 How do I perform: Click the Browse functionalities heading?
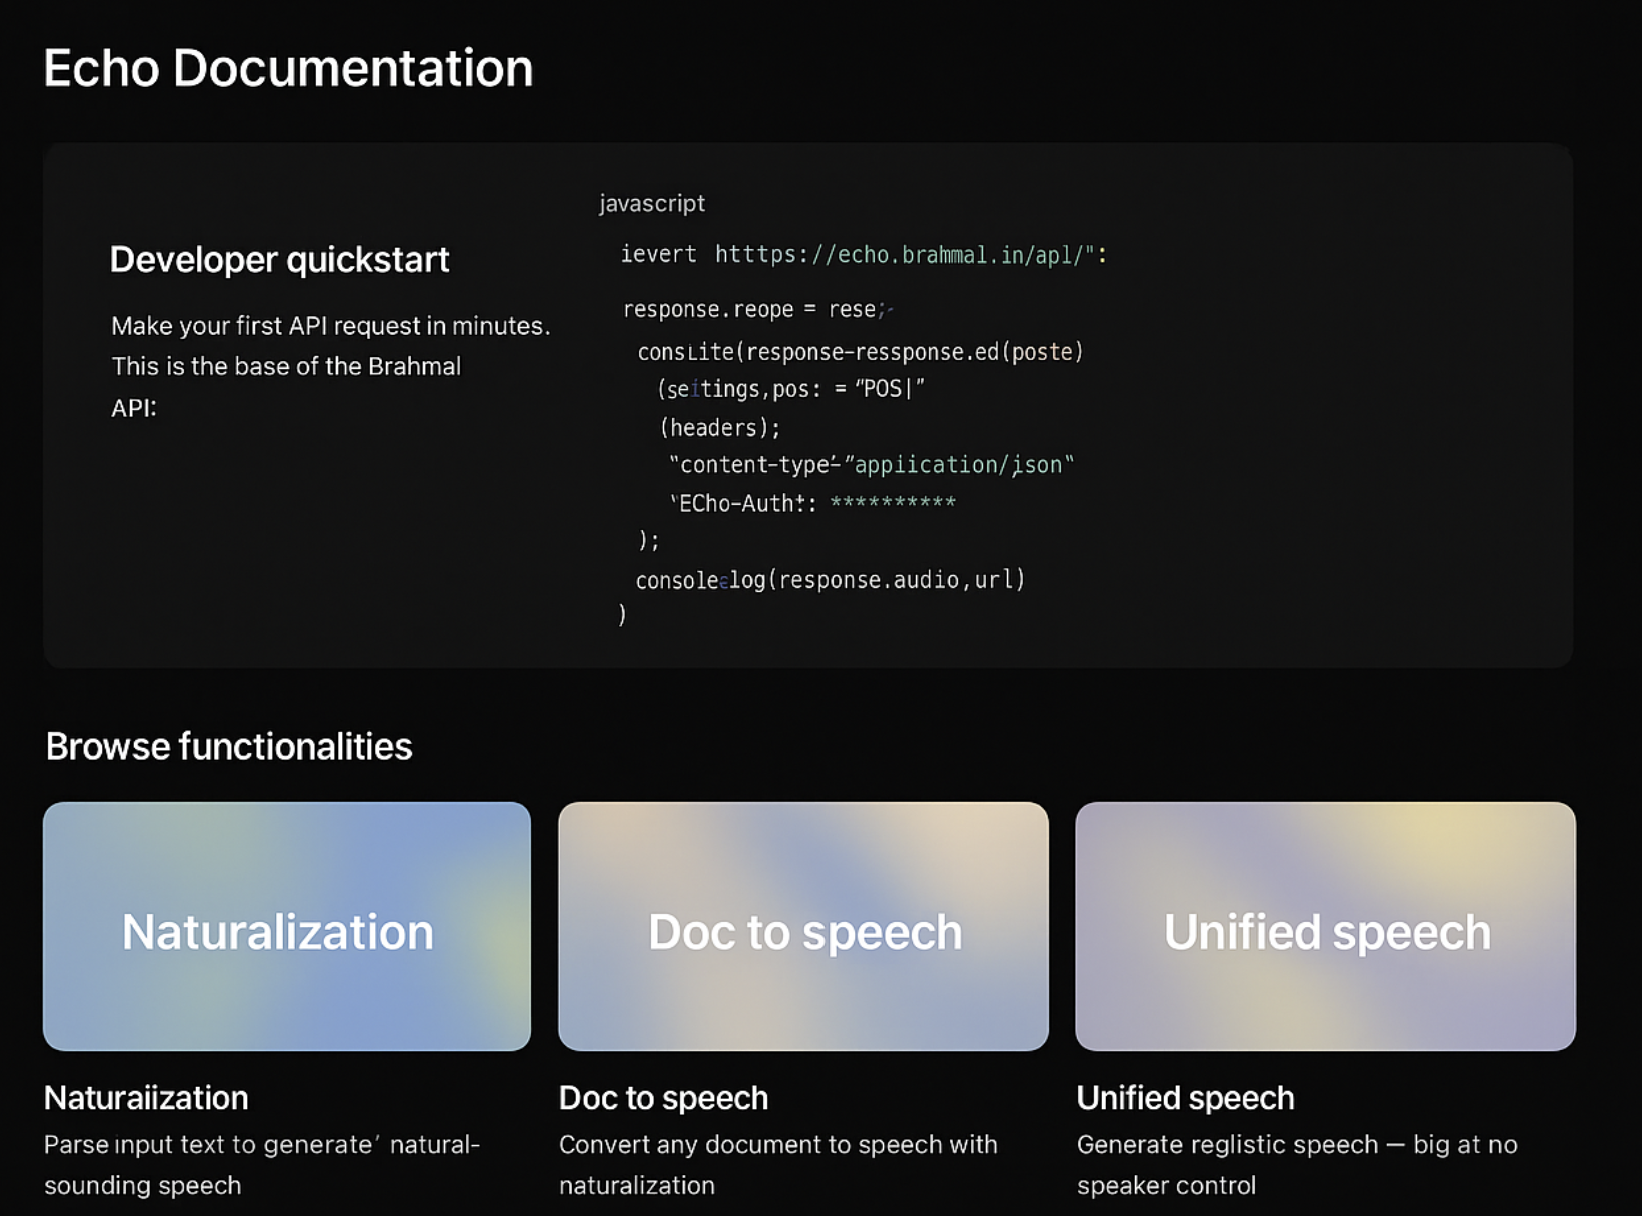tap(229, 747)
